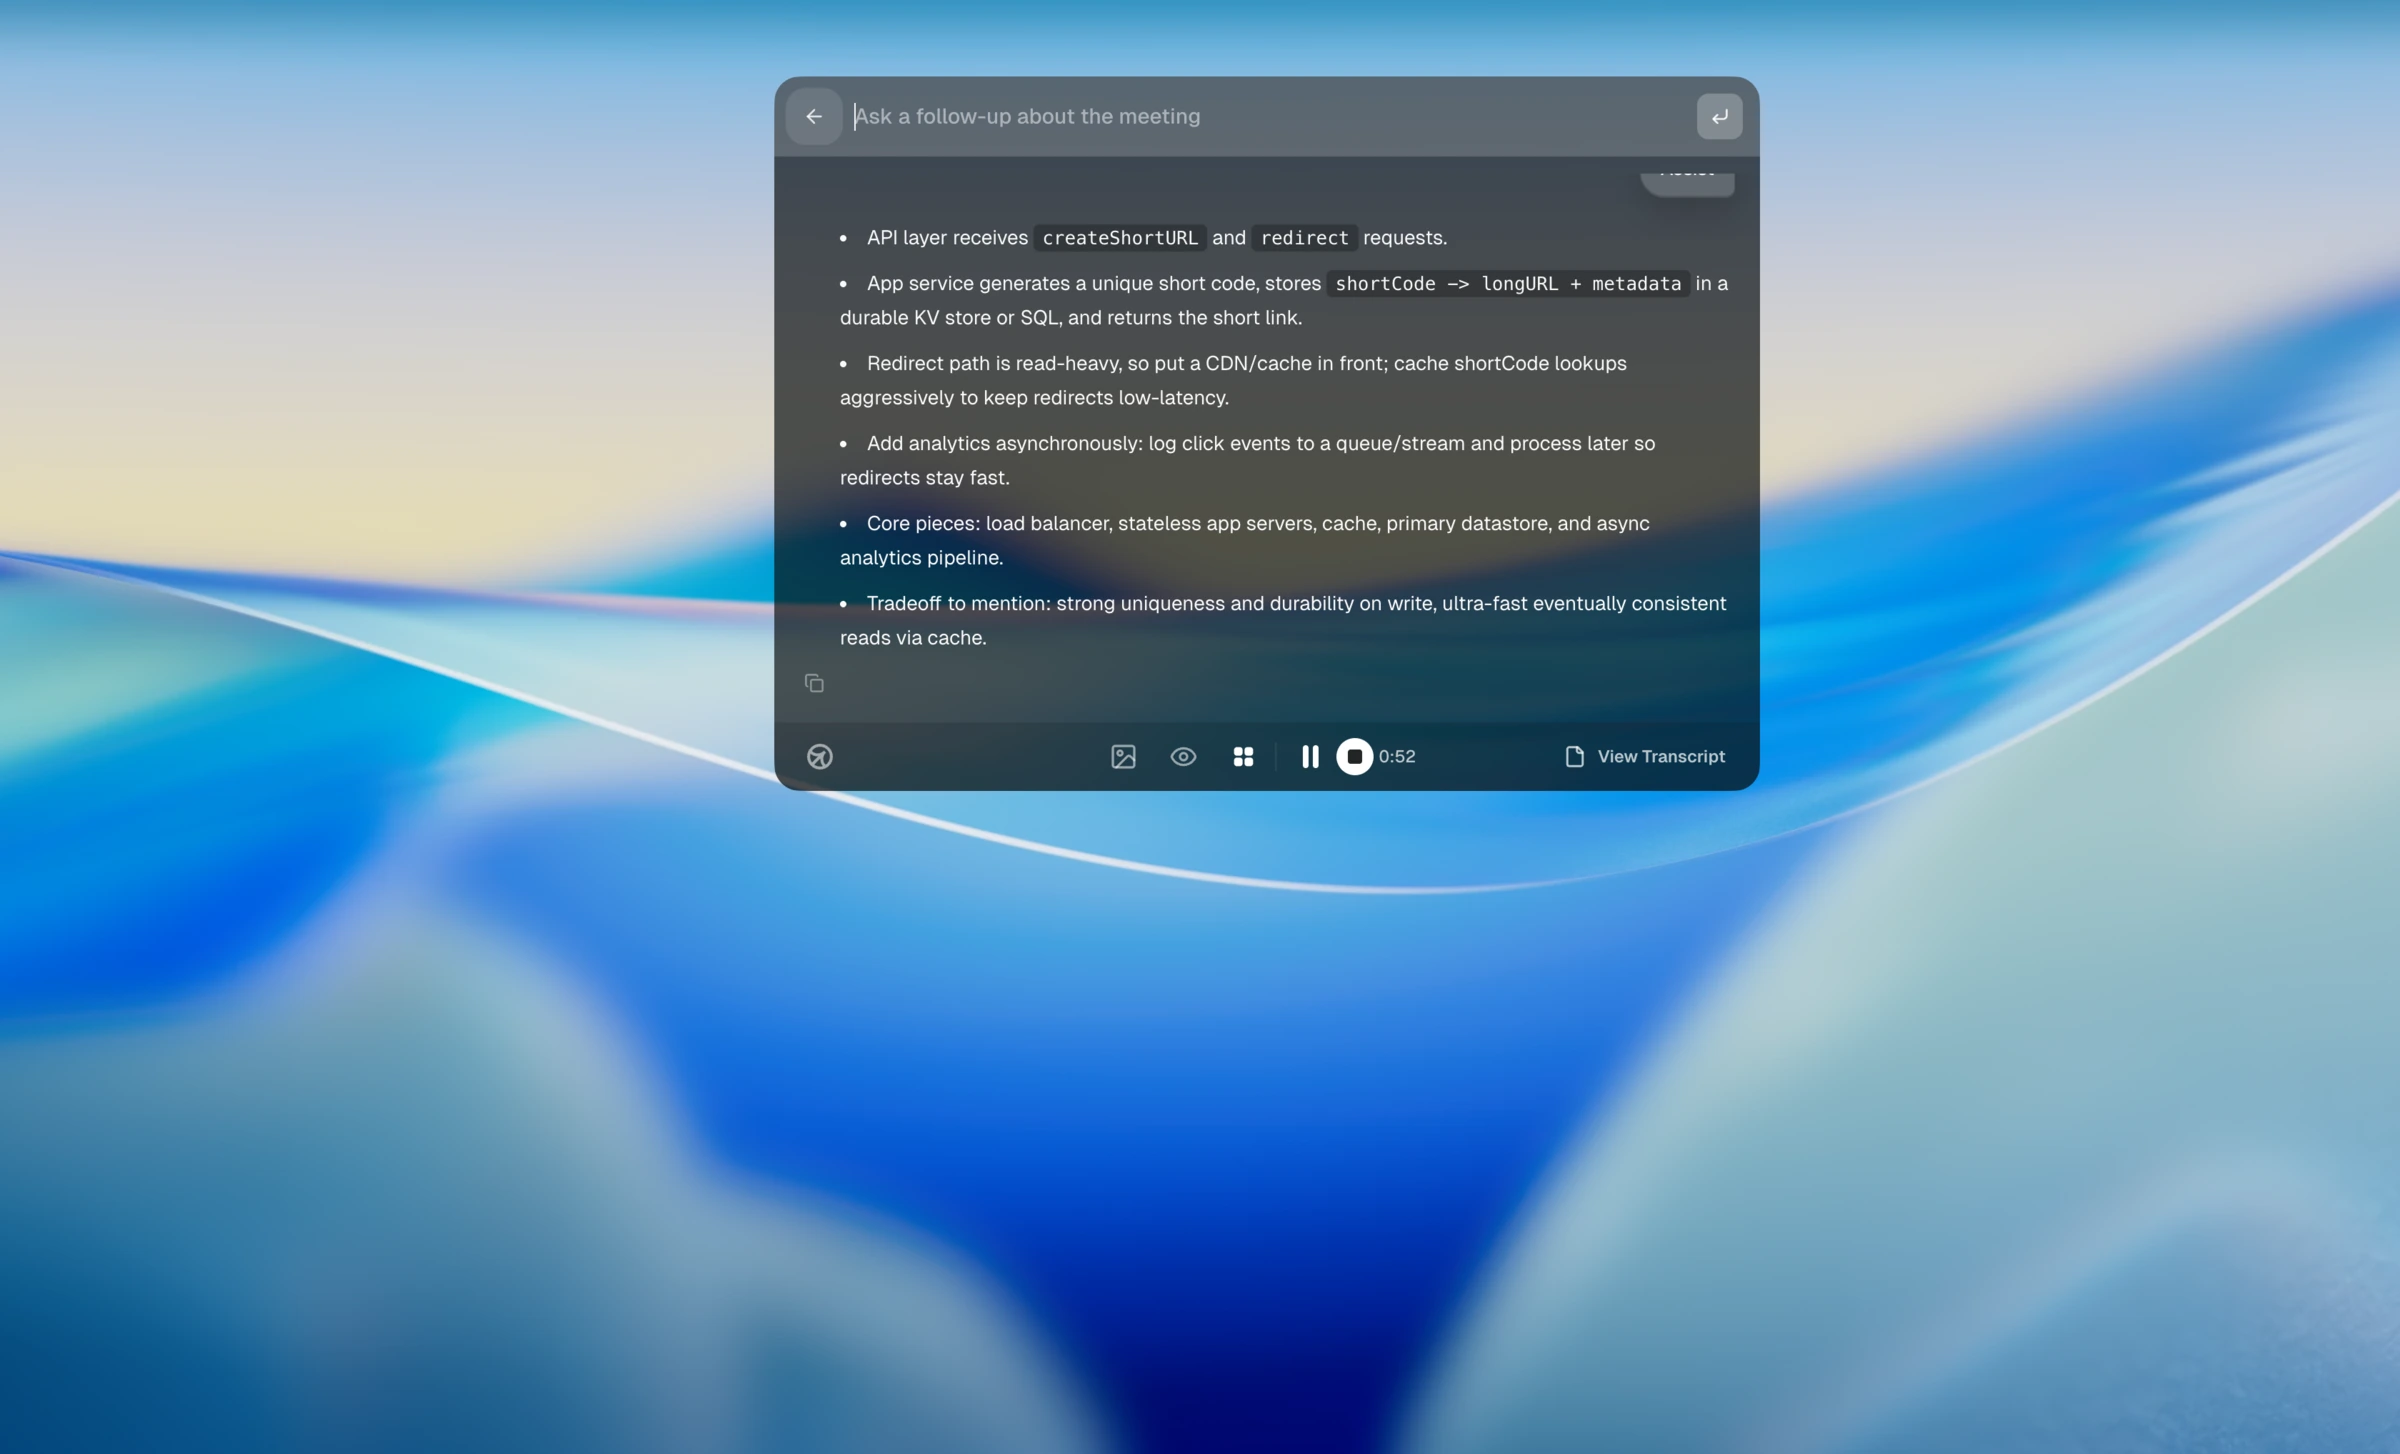This screenshot has width=2400, height=1454.
Task: Click the circular slashed icon at bottom left
Action: tap(820, 757)
